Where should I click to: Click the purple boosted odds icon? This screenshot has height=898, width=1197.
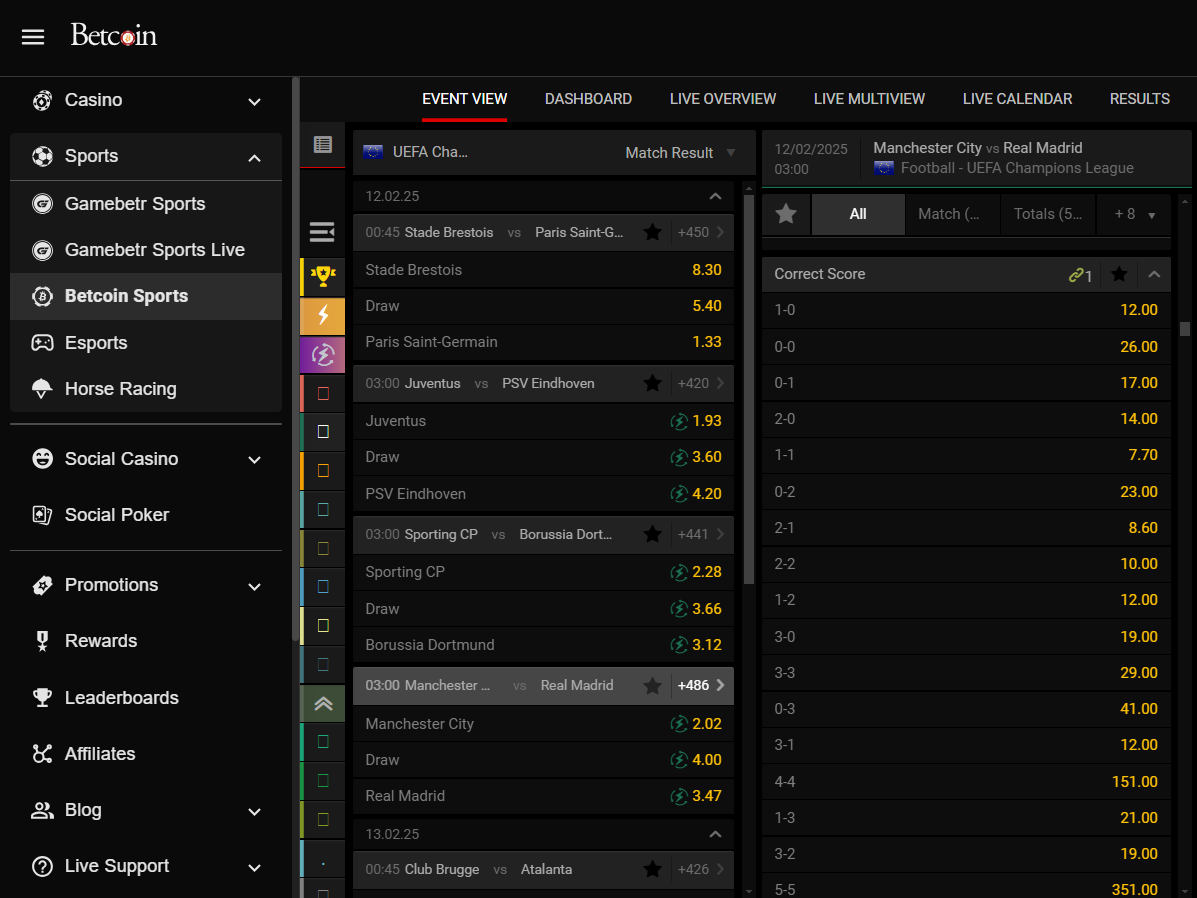pyautogui.click(x=322, y=355)
